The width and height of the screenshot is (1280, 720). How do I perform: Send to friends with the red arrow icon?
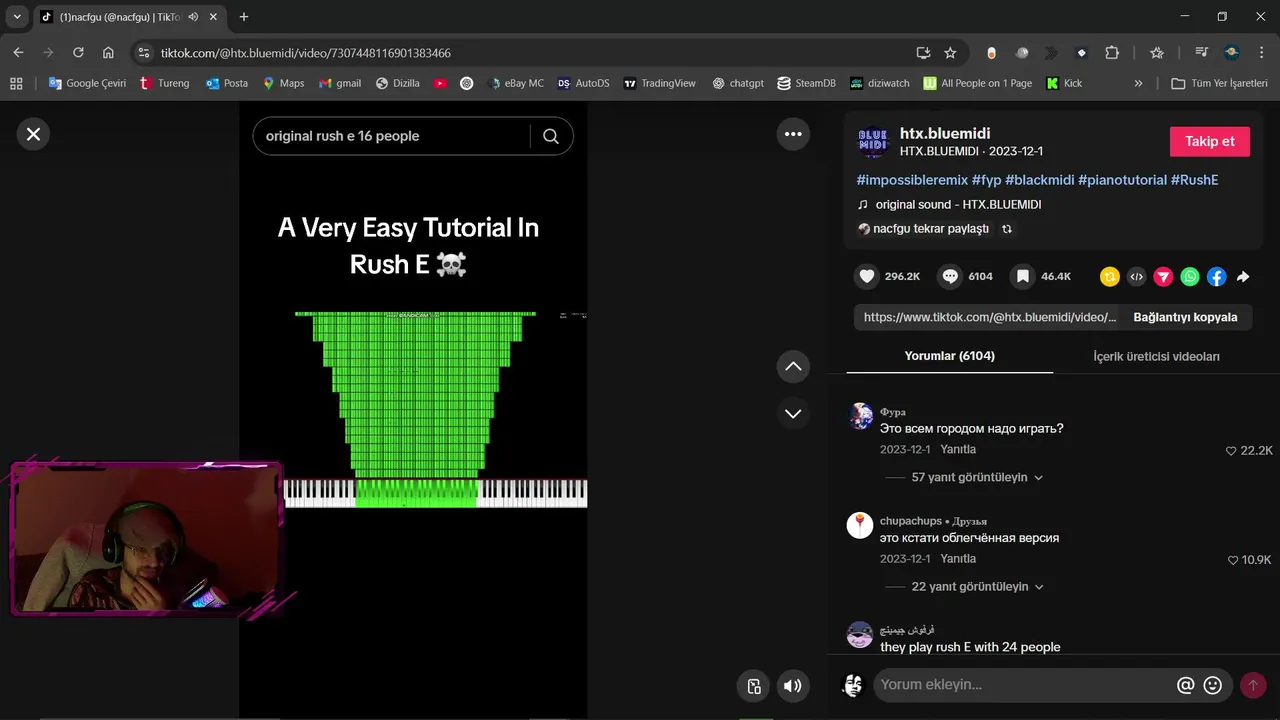(1163, 277)
